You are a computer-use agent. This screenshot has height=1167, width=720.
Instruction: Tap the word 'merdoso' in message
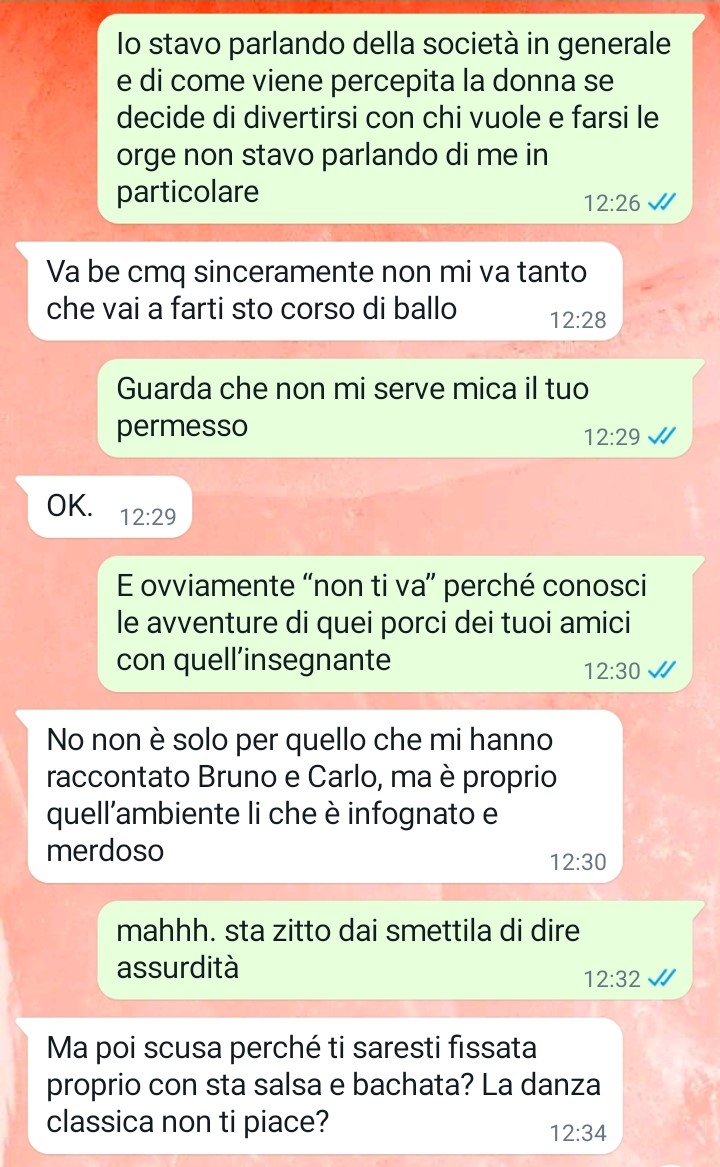(x=105, y=850)
